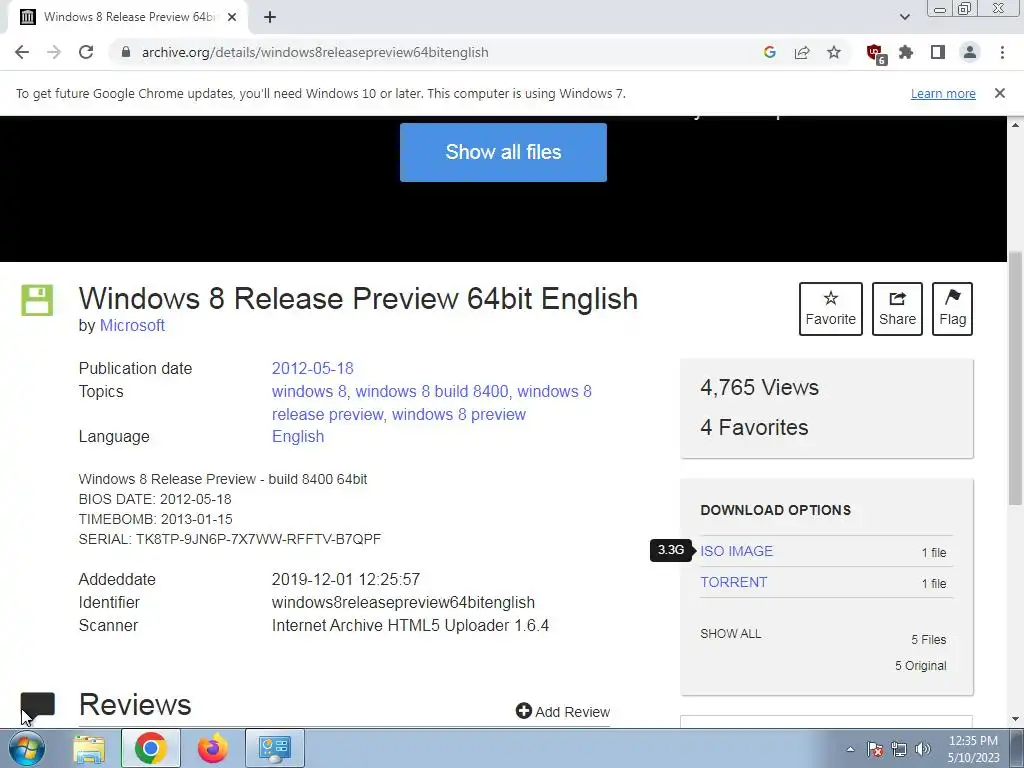Click the address bar URL
This screenshot has width=1024, height=768.
[x=315, y=52]
